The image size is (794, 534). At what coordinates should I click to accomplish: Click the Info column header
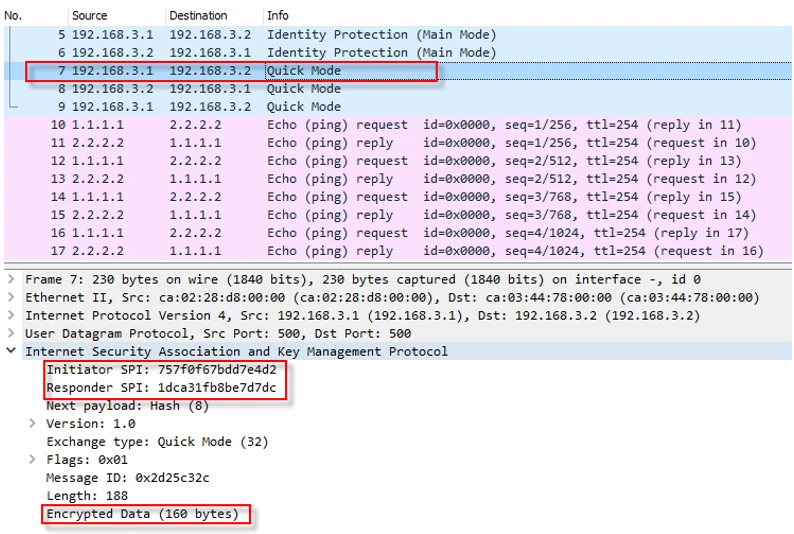278,16
